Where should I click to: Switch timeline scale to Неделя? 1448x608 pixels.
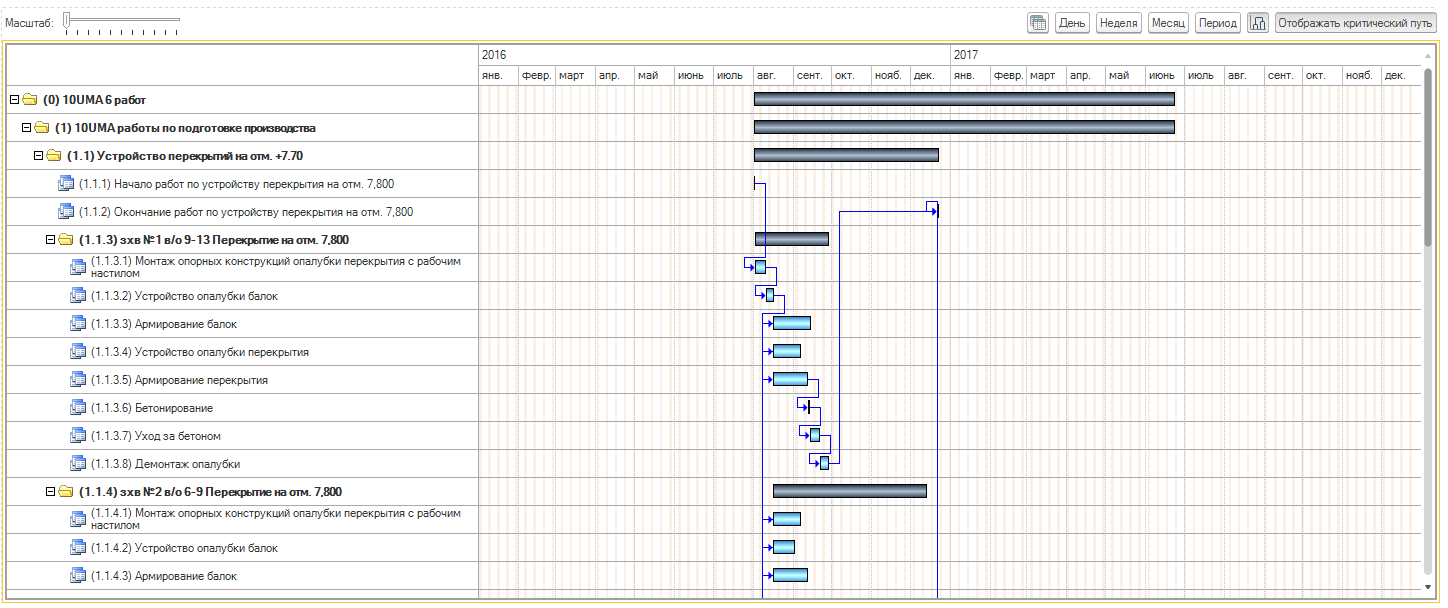click(x=1118, y=23)
